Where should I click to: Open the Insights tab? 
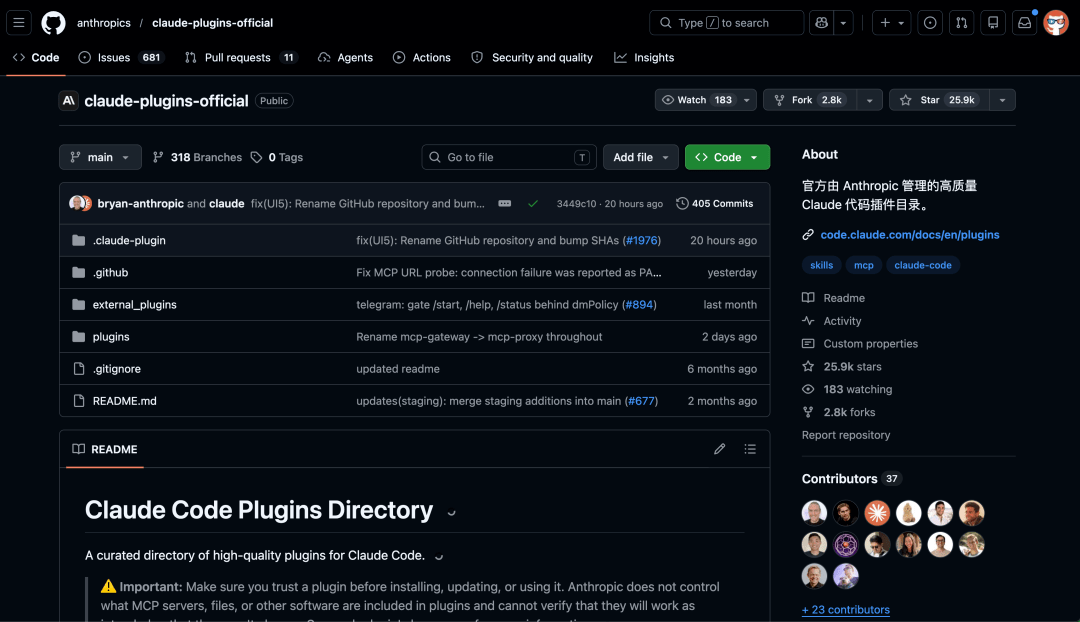(x=644, y=58)
